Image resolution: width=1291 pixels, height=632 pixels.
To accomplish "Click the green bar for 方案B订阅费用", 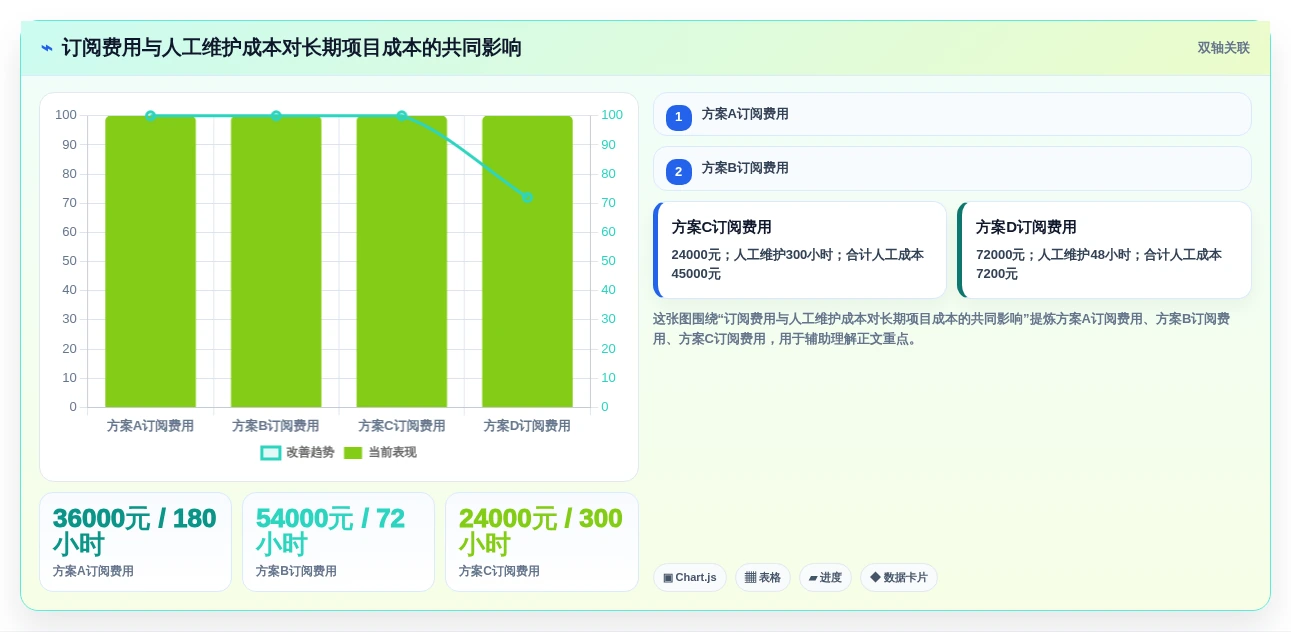I will pos(276,261).
